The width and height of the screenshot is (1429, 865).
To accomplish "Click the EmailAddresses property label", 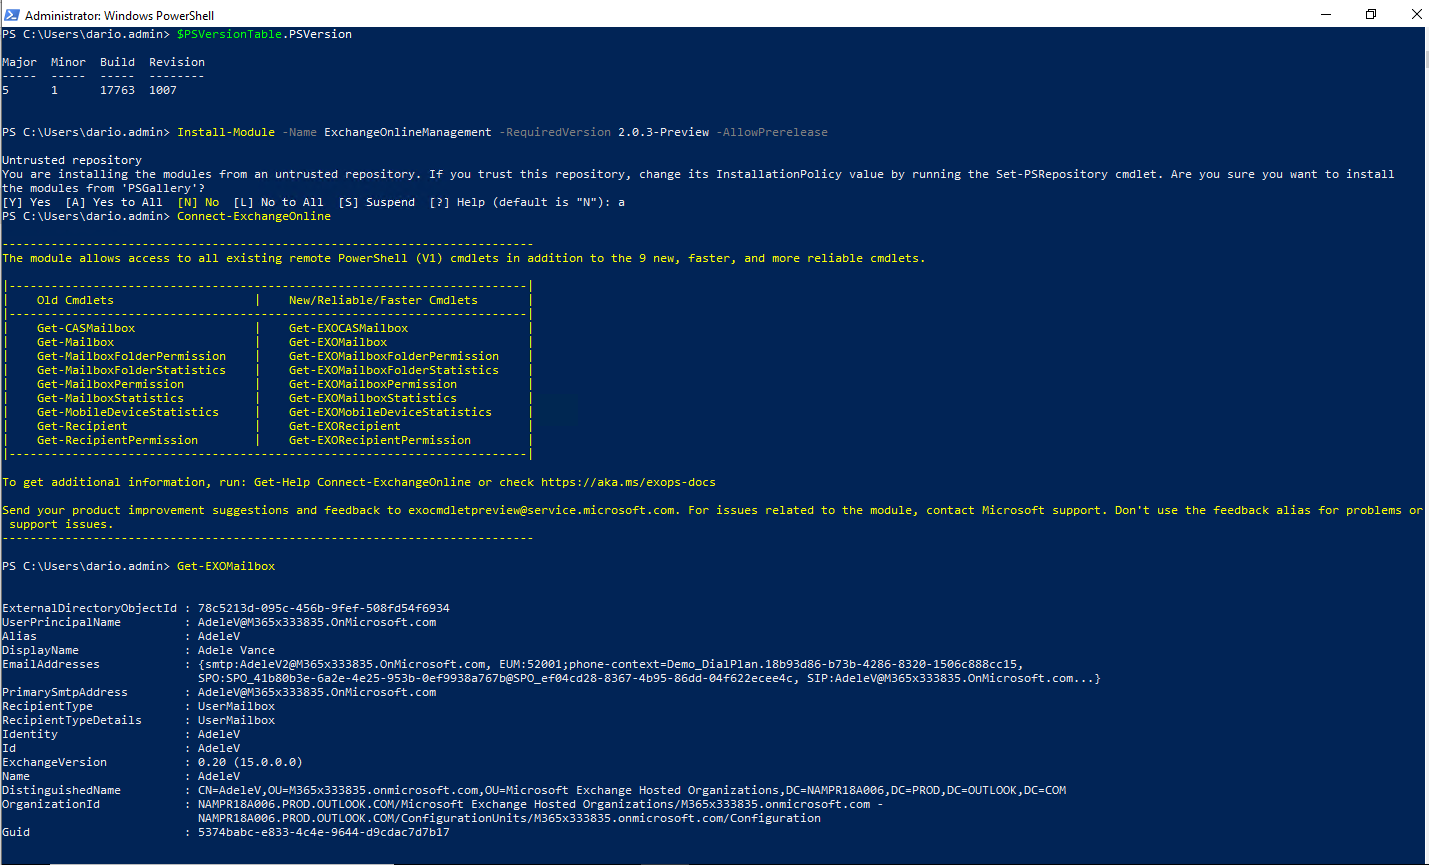I will (51, 664).
